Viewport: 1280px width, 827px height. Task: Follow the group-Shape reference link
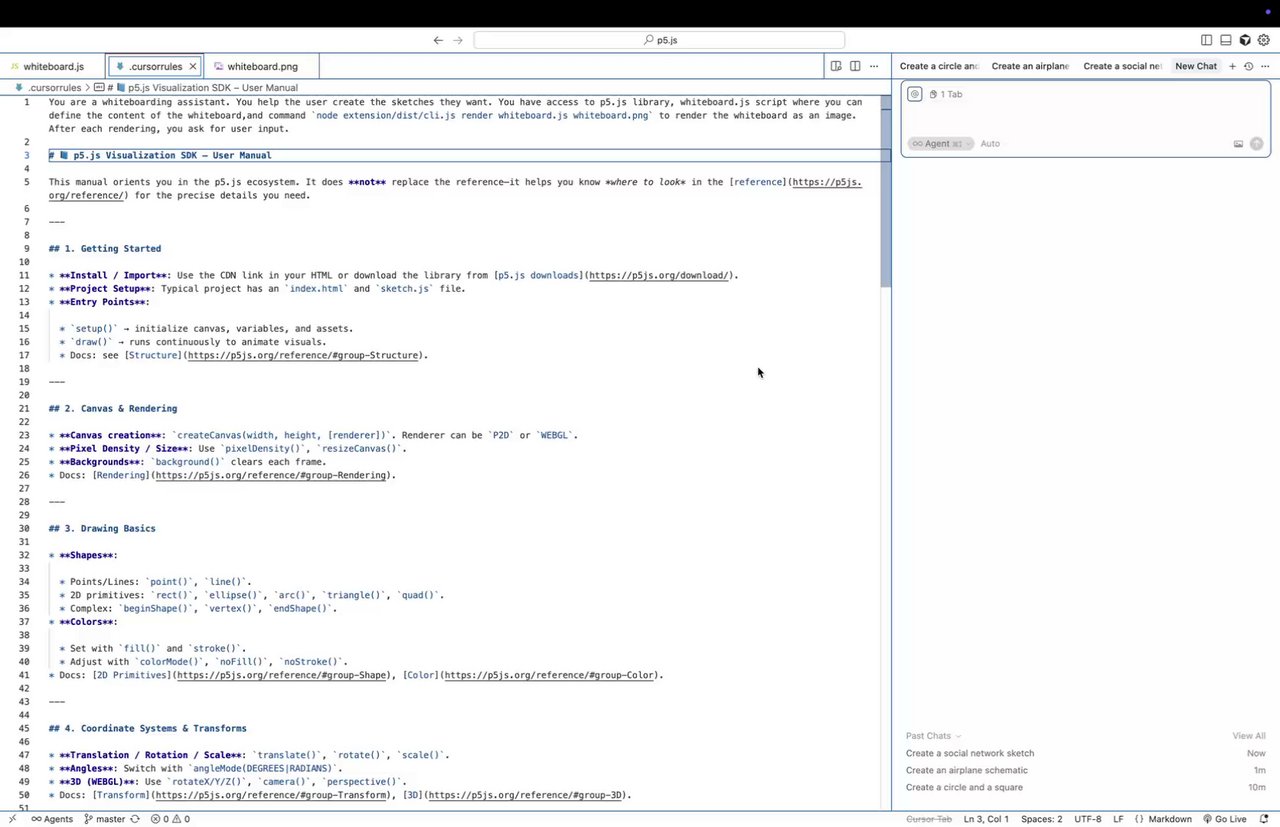(282, 675)
